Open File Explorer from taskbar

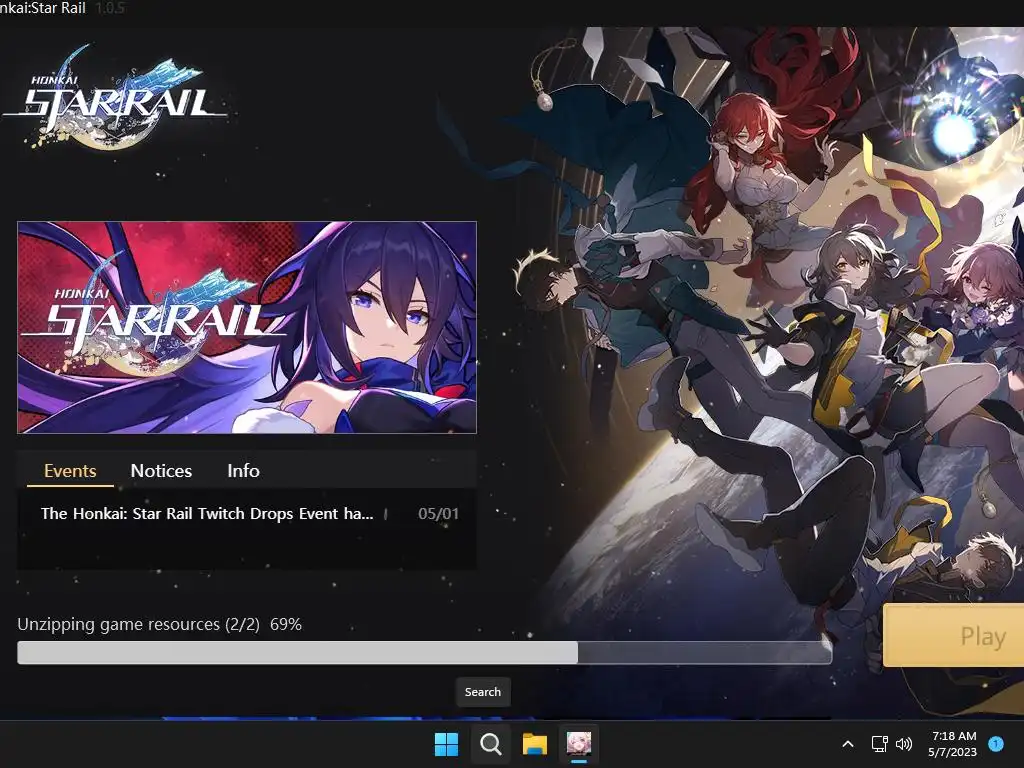pos(535,744)
